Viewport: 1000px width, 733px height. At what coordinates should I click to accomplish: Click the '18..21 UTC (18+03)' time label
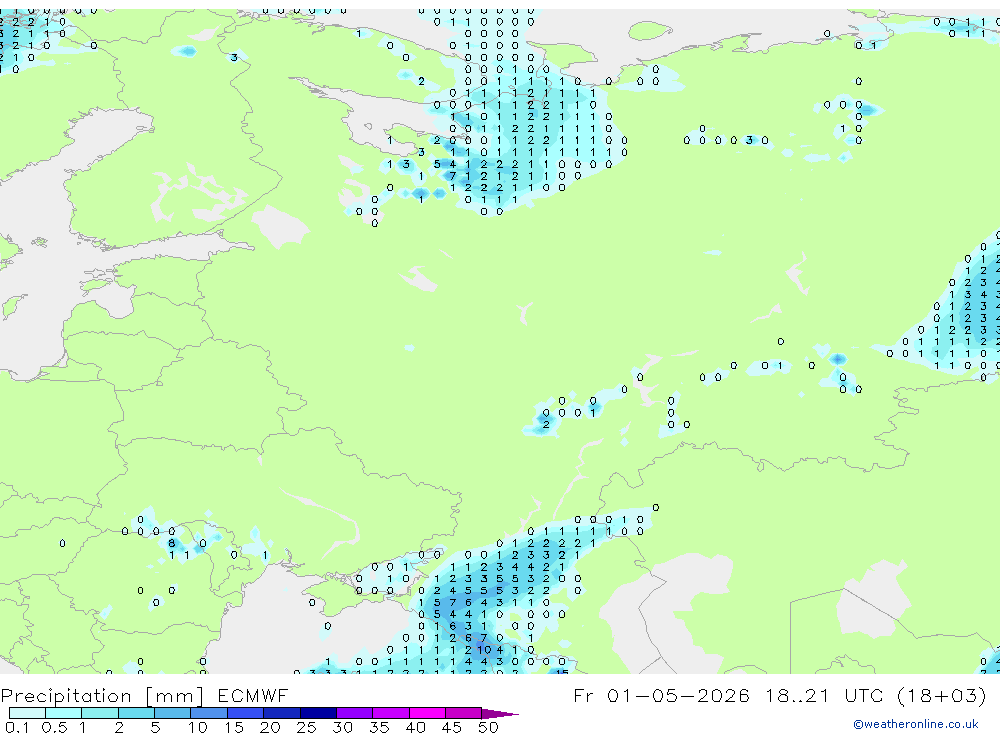click(876, 695)
